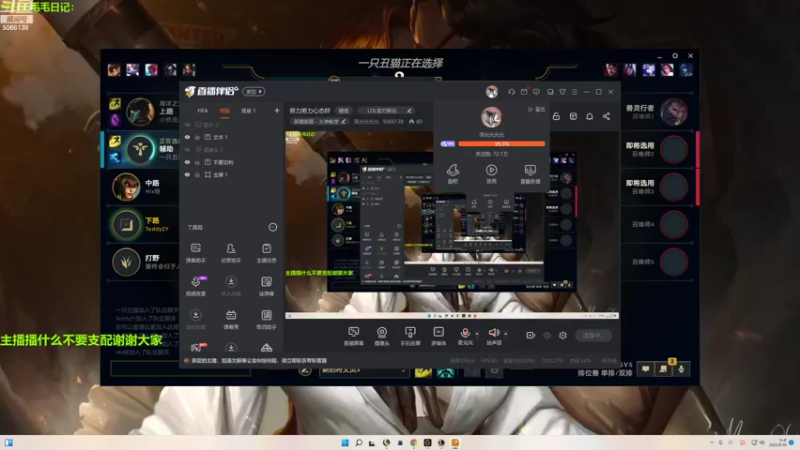The image size is (800, 450).
Task: Select the 打野 jungle player row
Action: click(x=143, y=262)
